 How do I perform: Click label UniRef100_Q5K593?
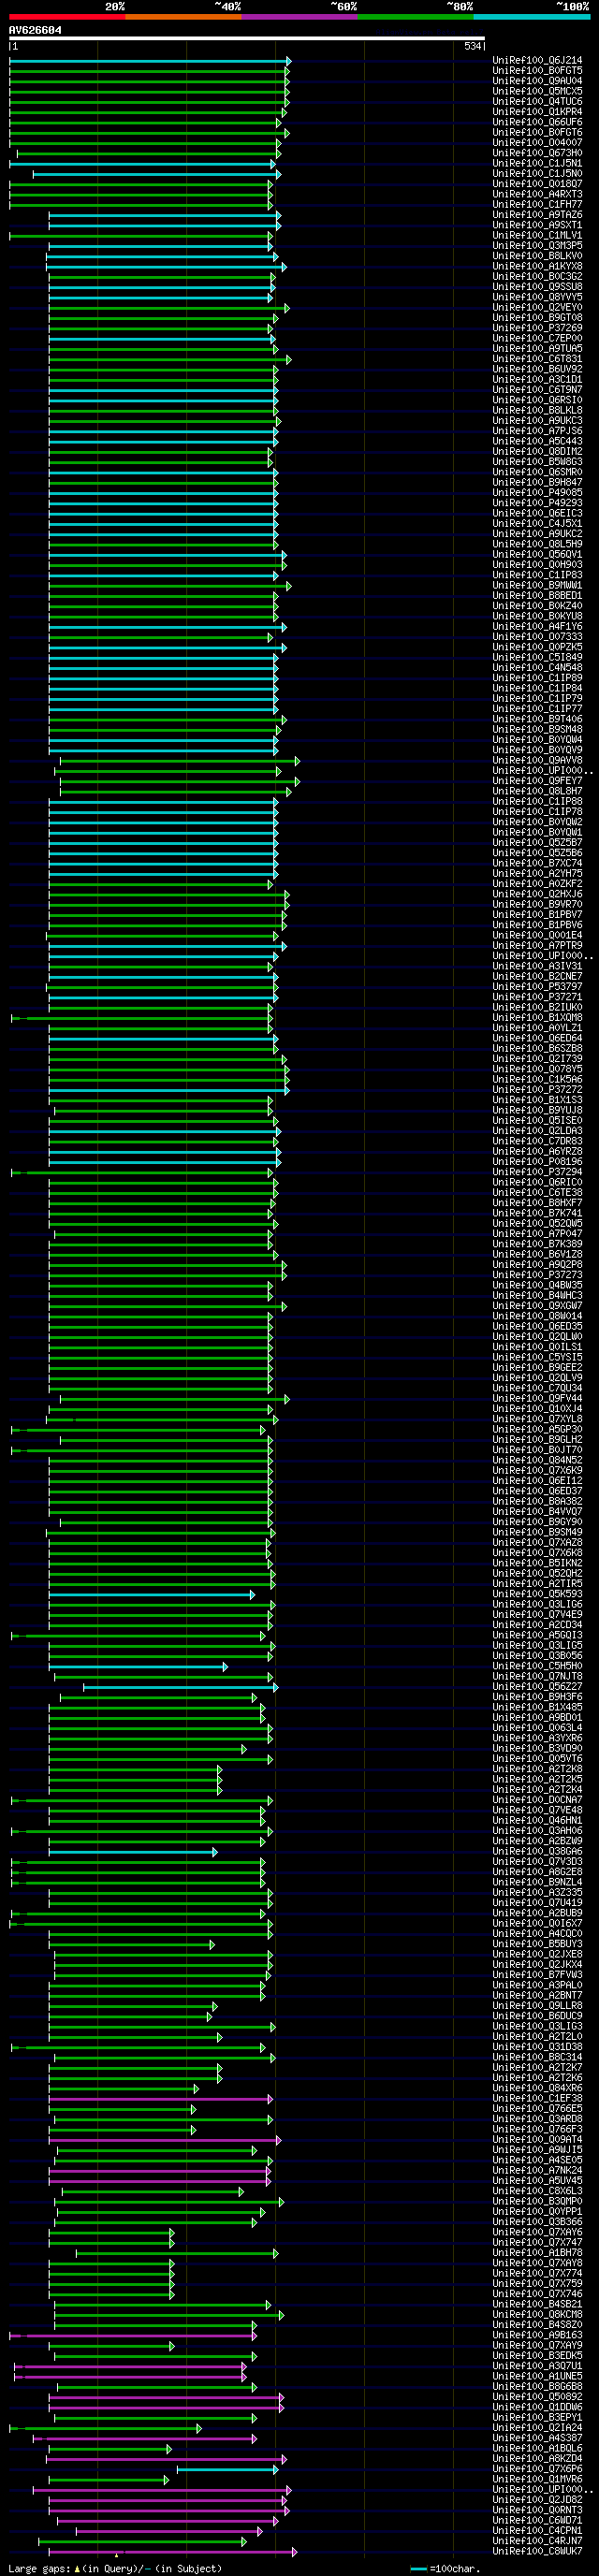[x=537, y=1595]
